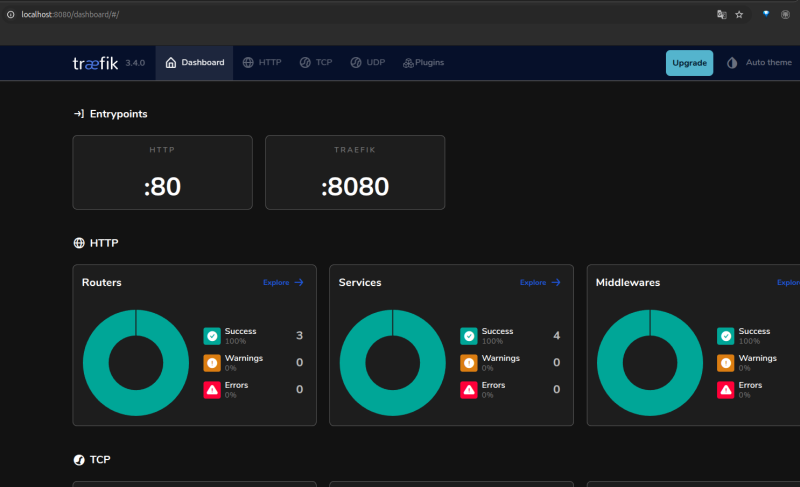Open the TCP navigation tab
800x487 pixels.
point(316,62)
